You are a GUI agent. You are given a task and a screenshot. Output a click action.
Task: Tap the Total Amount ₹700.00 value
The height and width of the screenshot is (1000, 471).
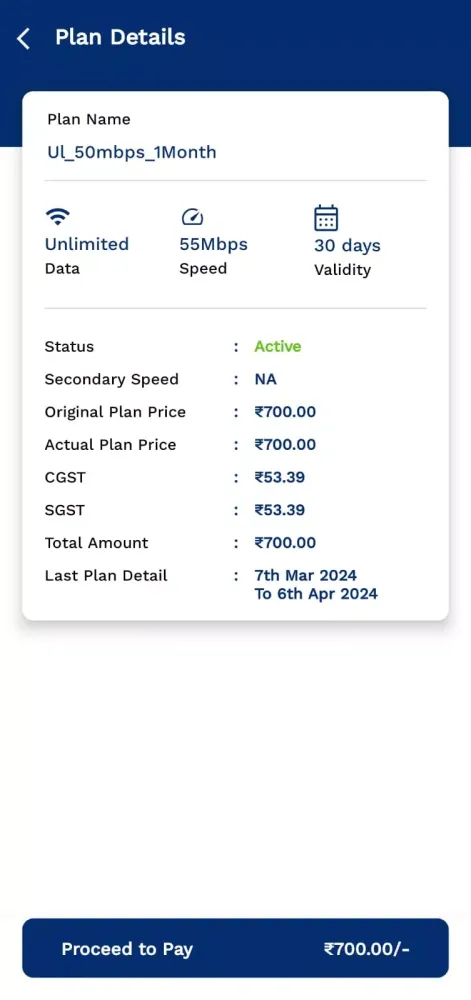[285, 543]
